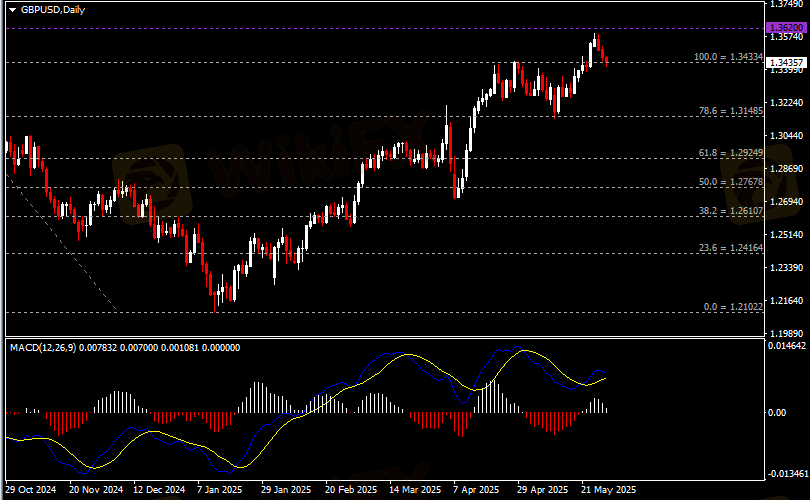Select the purple dashed horizontal line at 1.36200
Viewport: 810px width, 500px height.
pyautogui.click(x=385, y=28)
